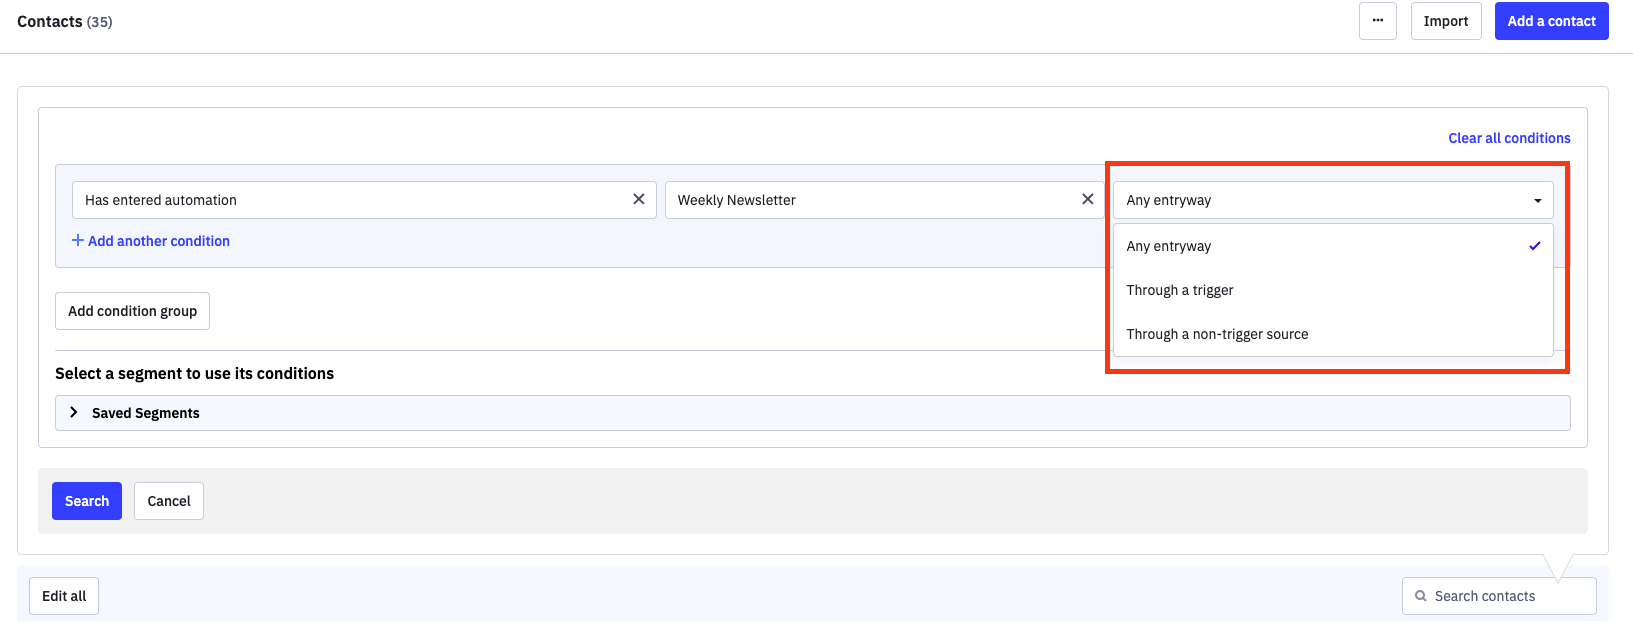
Task: Click 'Select a segment to use its conditions' text
Action: click(195, 373)
